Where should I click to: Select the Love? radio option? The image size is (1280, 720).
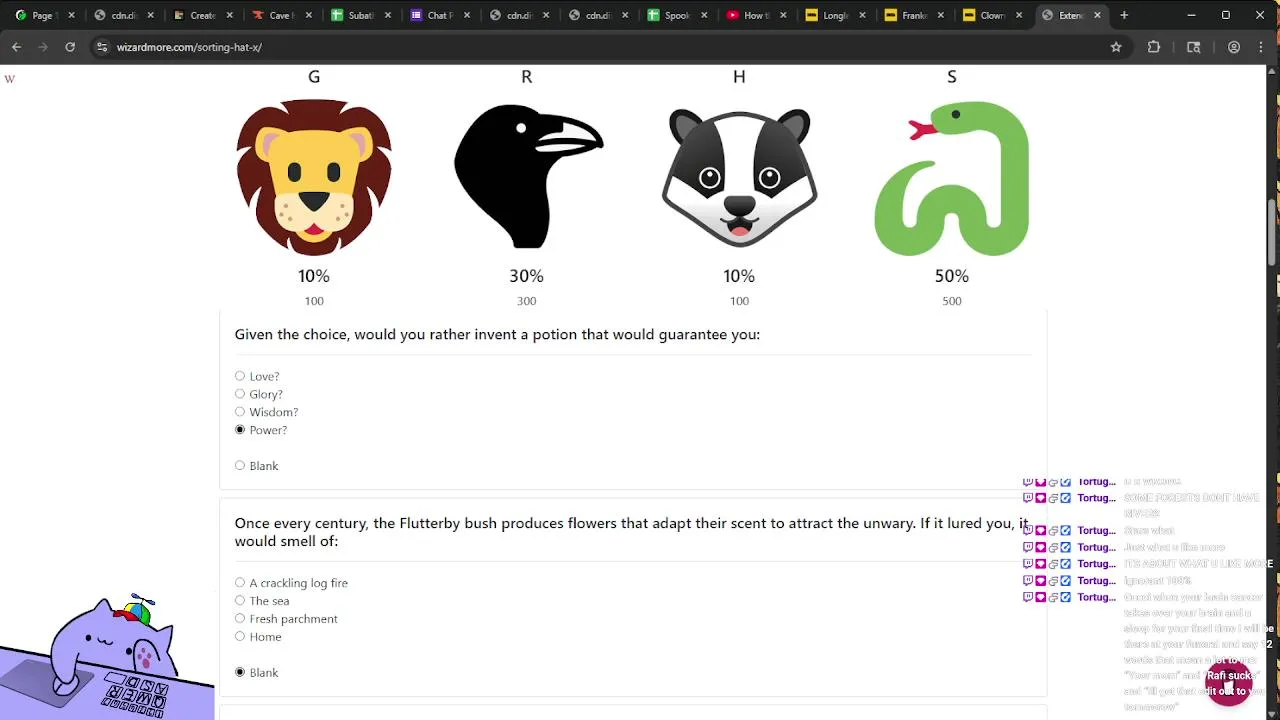pyautogui.click(x=240, y=376)
